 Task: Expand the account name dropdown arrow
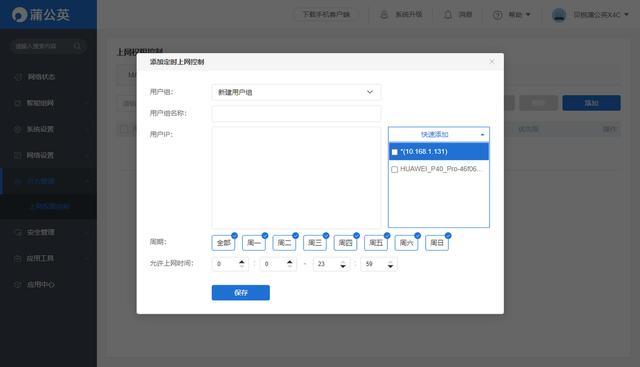click(x=627, y=15)
